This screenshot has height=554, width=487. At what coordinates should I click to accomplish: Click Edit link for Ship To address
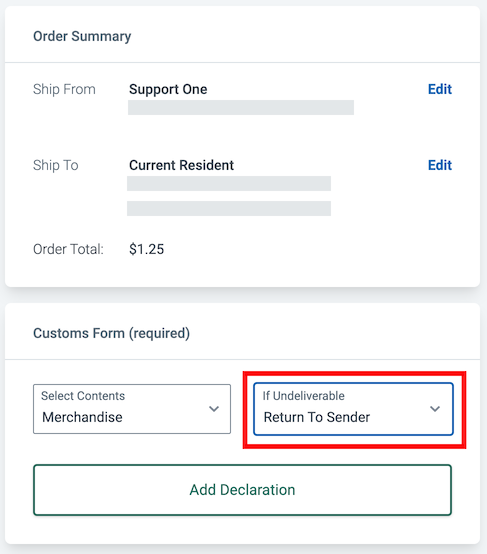(x=440, y=165)
